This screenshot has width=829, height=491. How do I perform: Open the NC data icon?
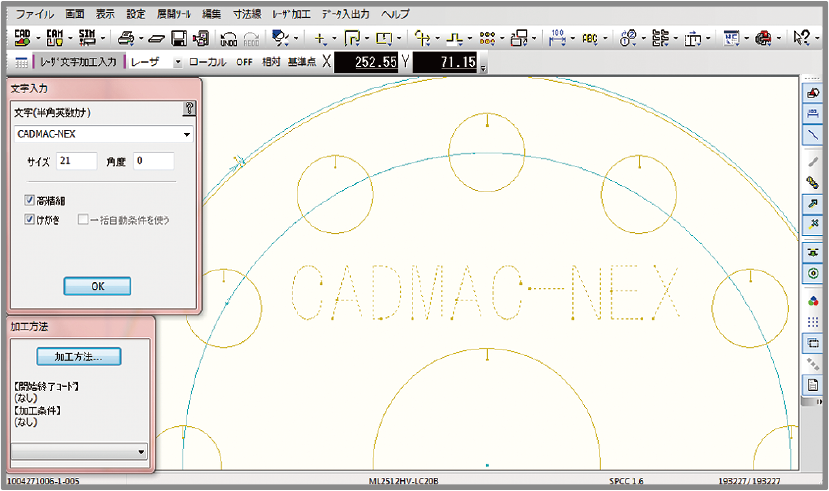click(732, 38)
